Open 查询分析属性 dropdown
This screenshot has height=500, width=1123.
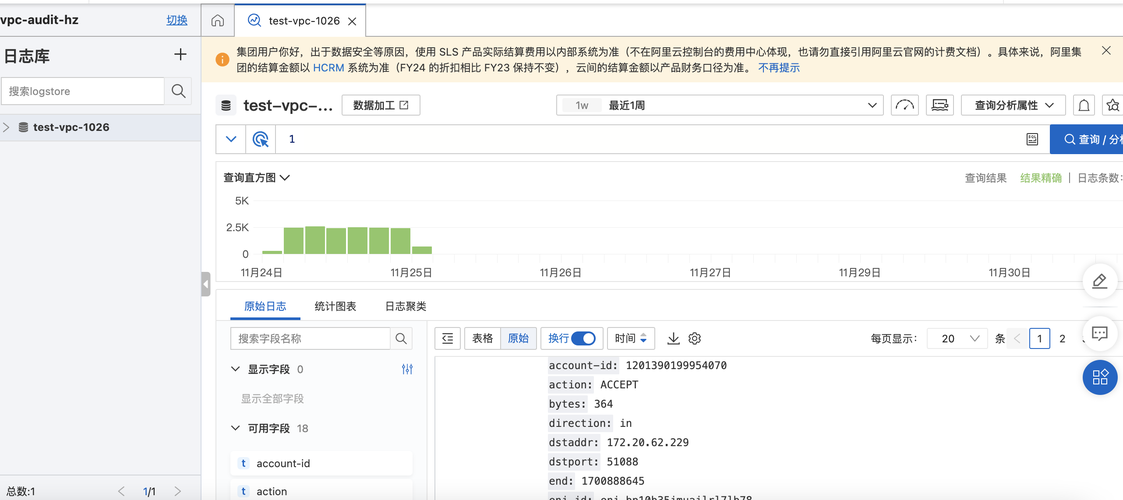[1013, 105]
